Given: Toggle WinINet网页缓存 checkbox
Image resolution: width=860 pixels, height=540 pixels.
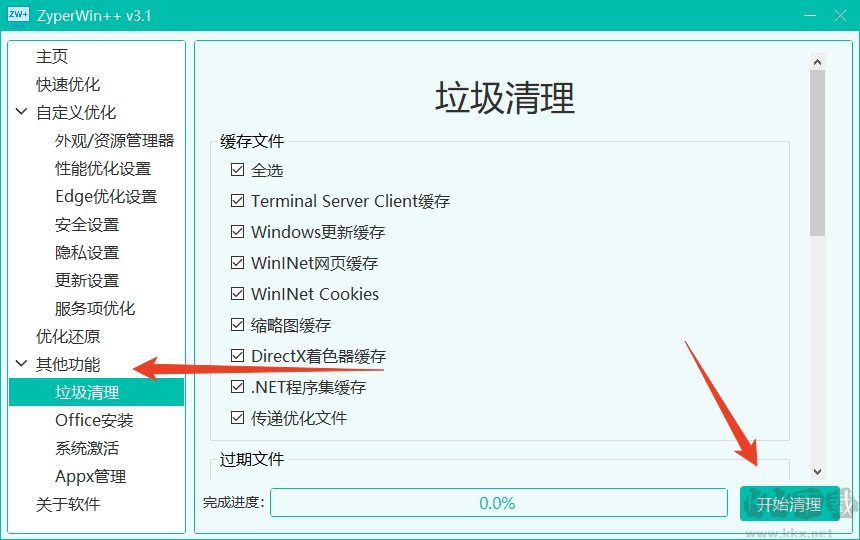Looking at the screenshot, I should click(x=237, y=263).
